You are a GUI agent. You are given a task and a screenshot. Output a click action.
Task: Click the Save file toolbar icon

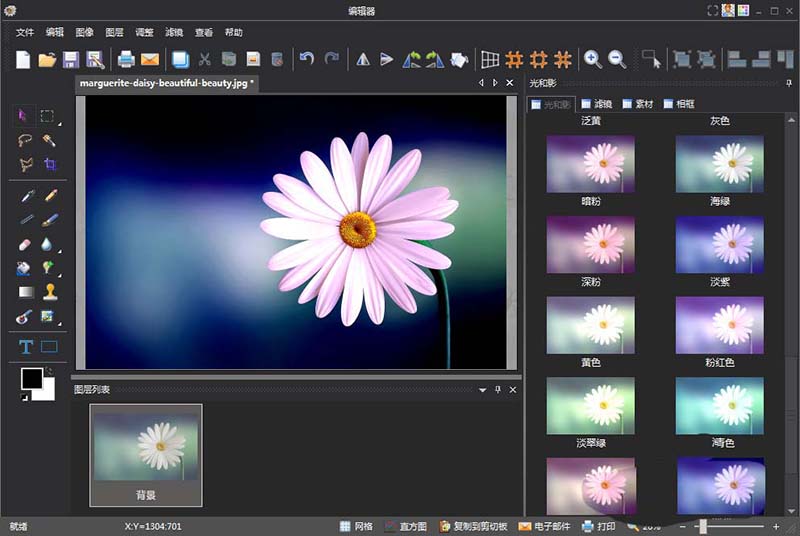[x=71, y=59]
